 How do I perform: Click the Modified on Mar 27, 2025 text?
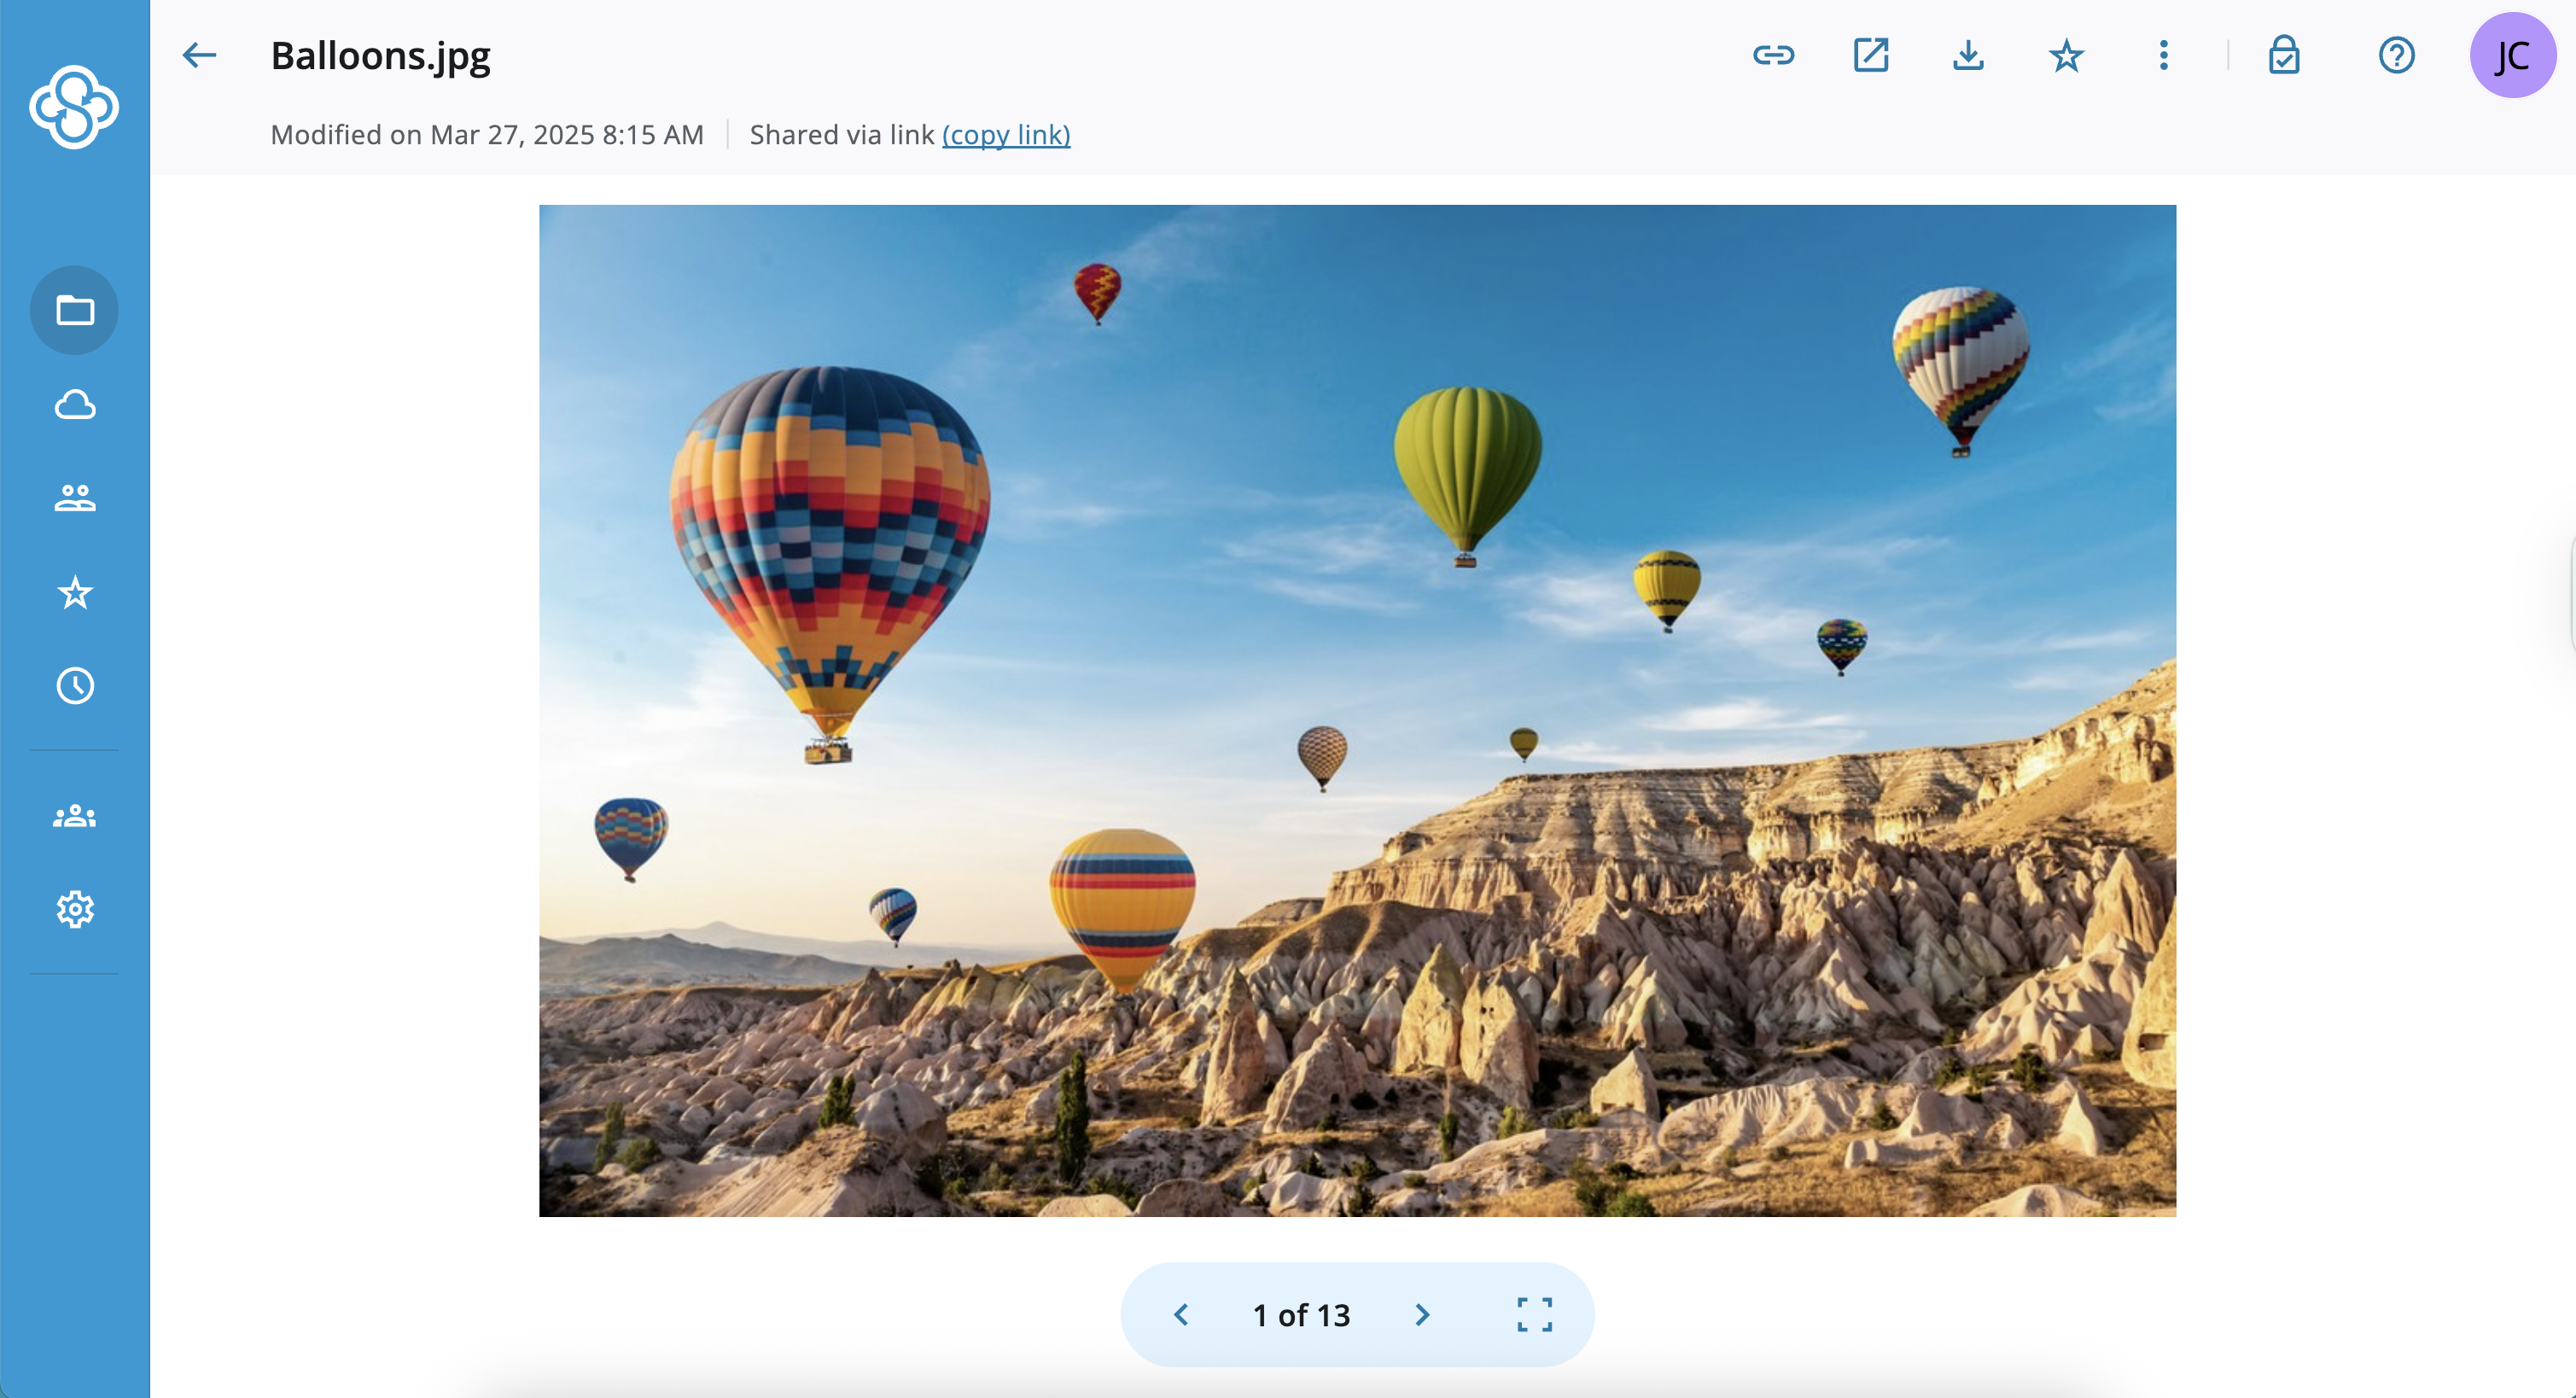487,134
